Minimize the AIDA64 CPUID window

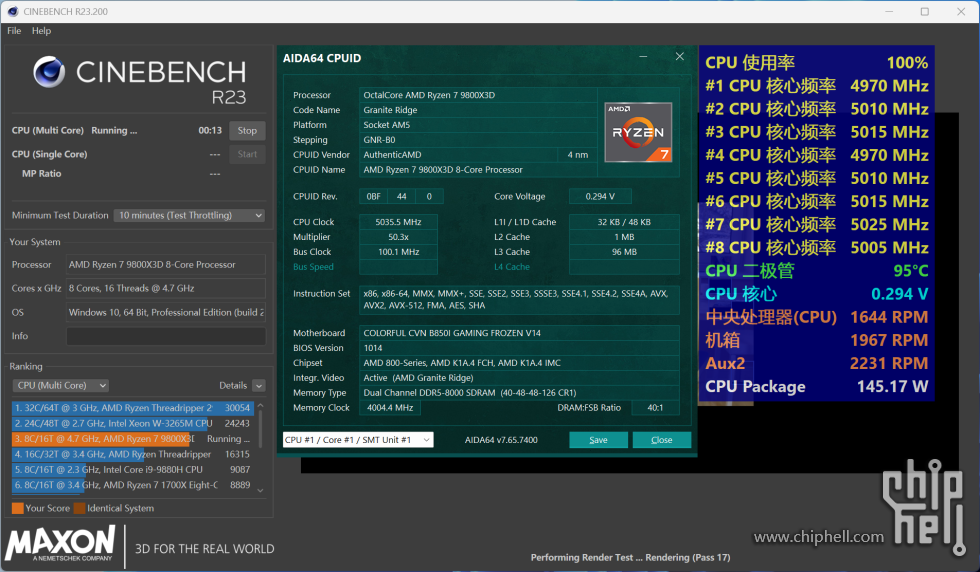pos(643,57)
